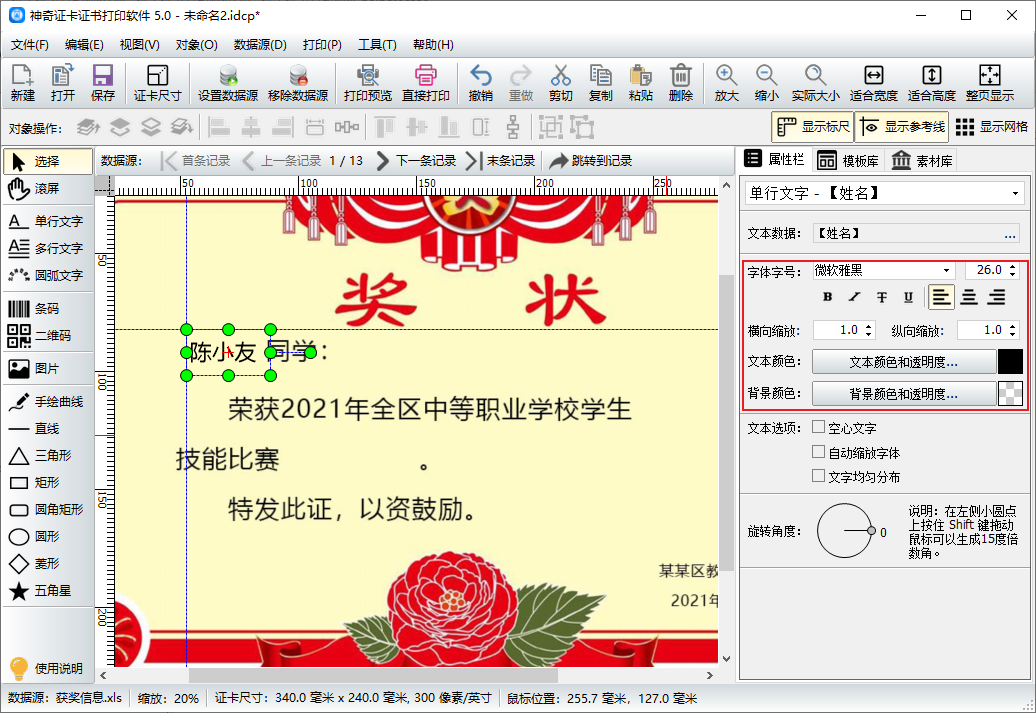Check the 自动缩放字体 auto-scale font option
1036x713 pixels.
(x=819, y=452)
